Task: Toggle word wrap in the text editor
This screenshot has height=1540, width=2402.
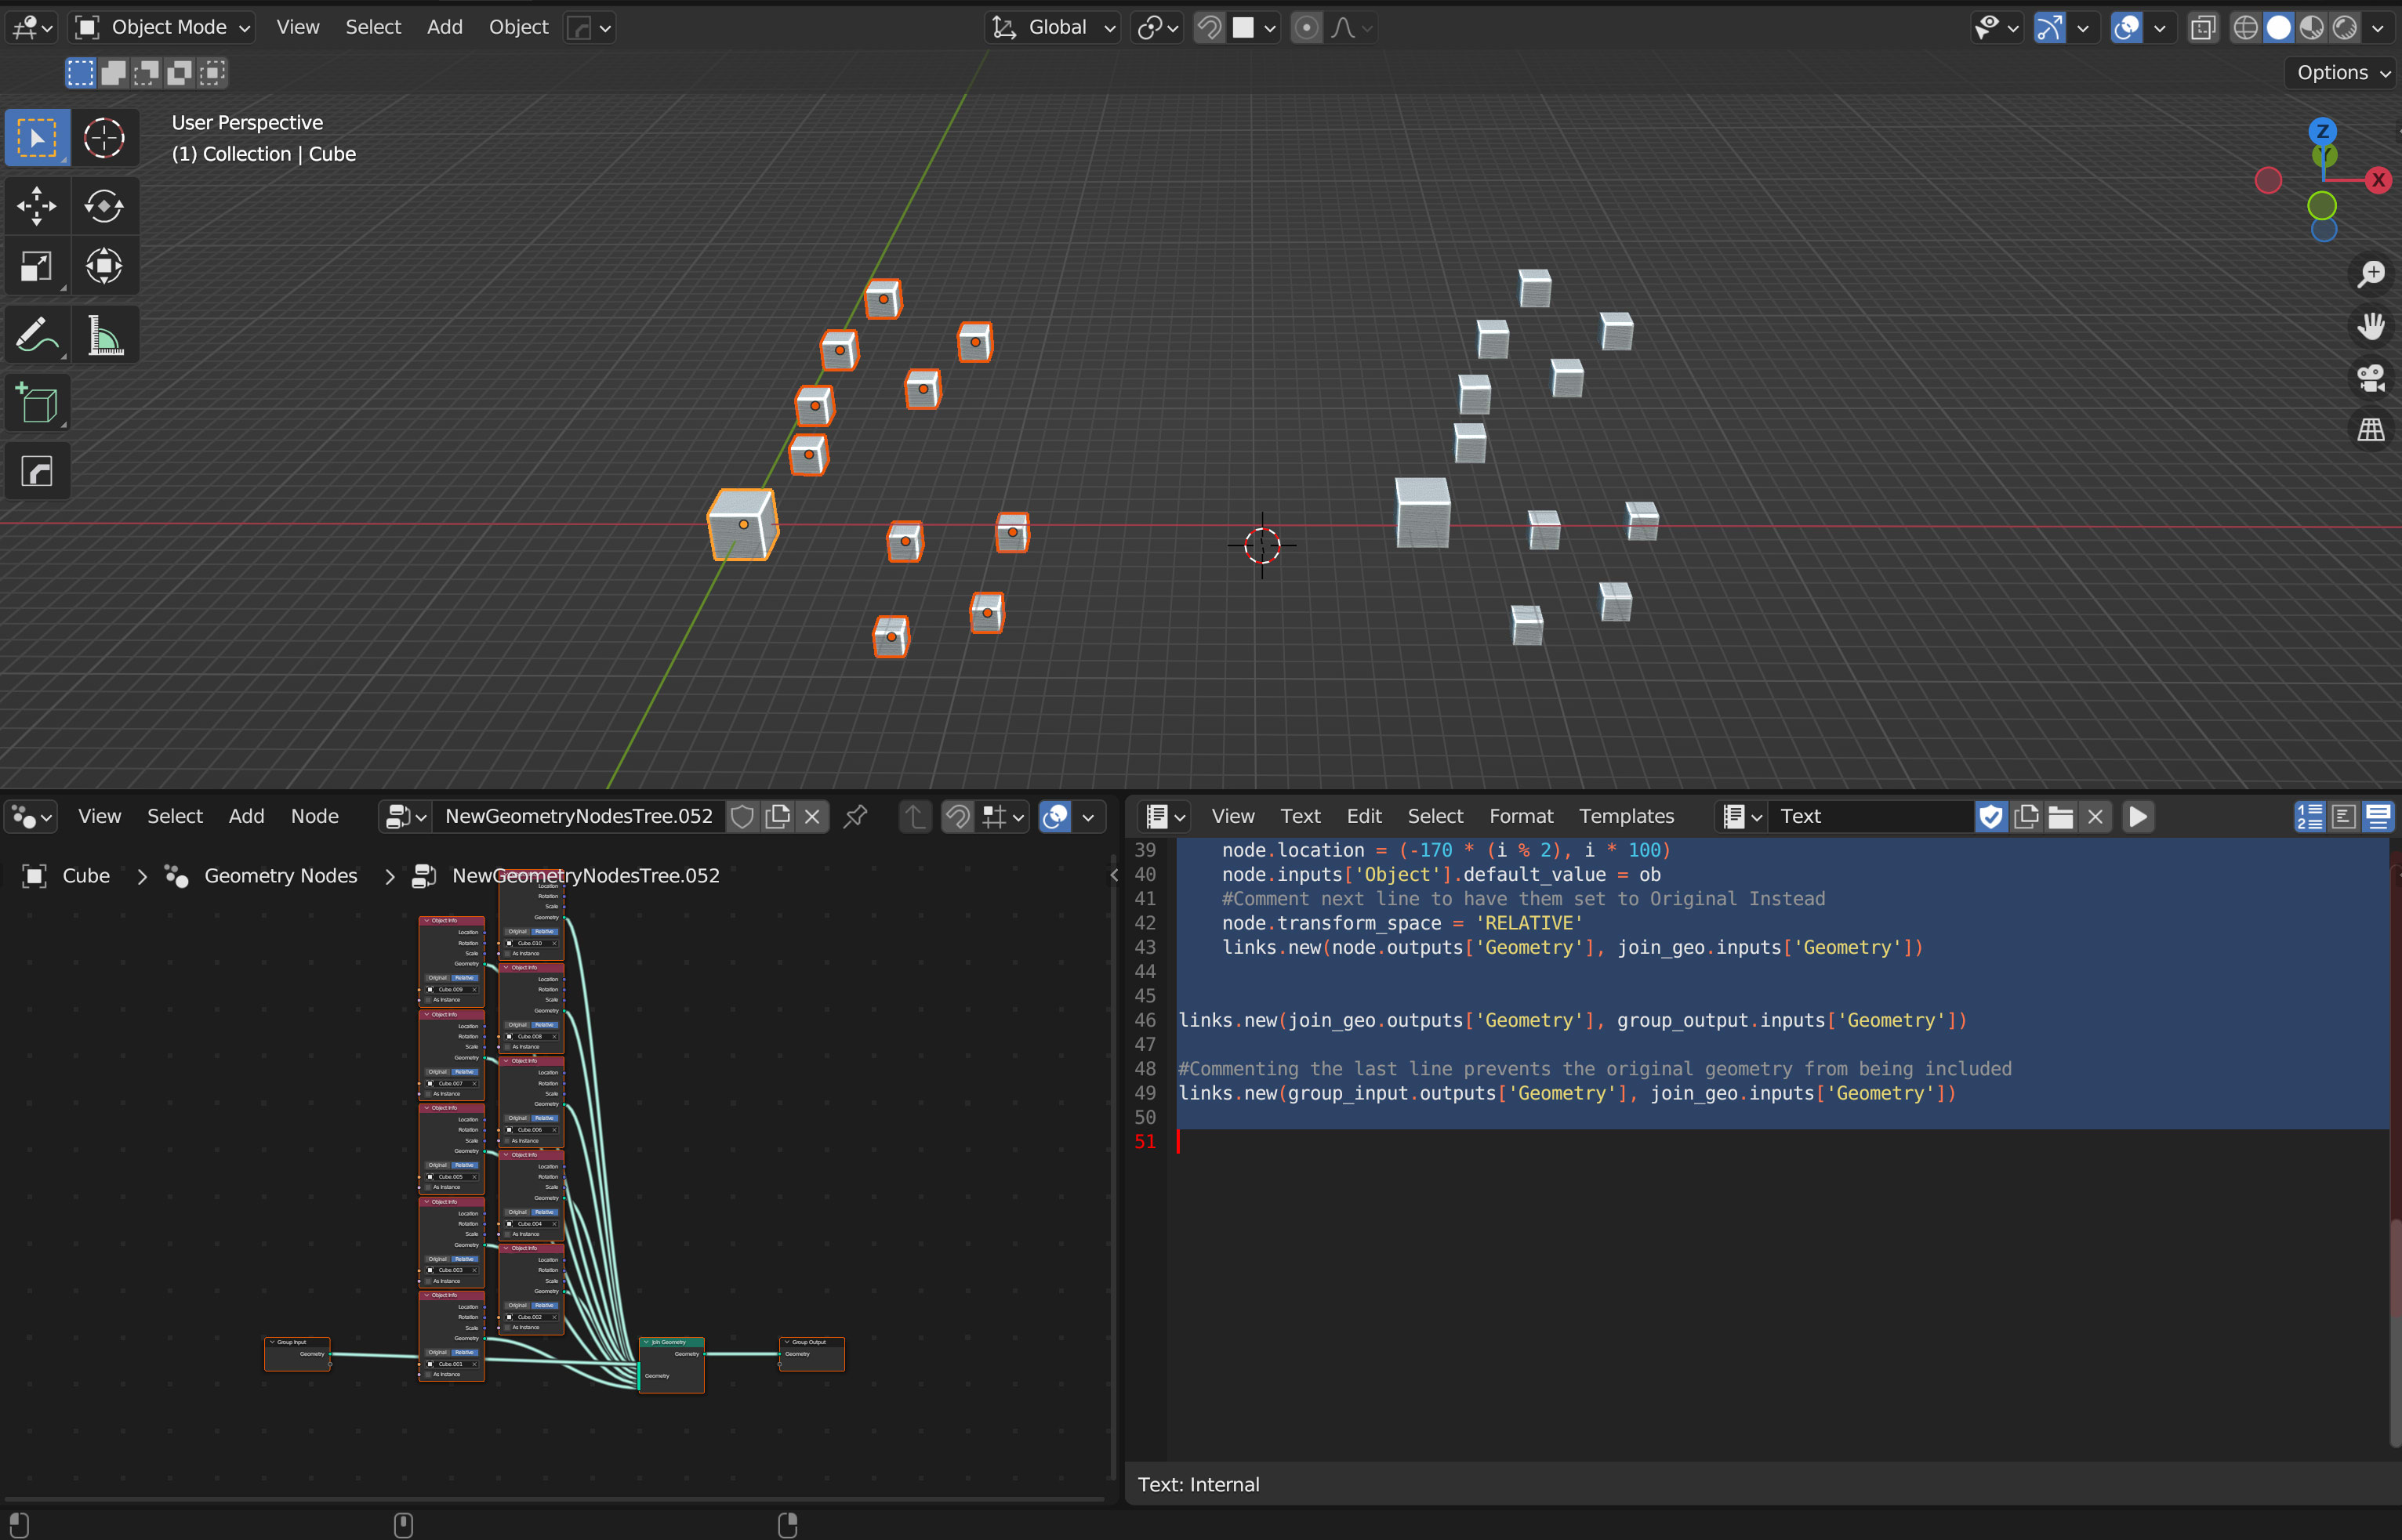Action: 2343,817
